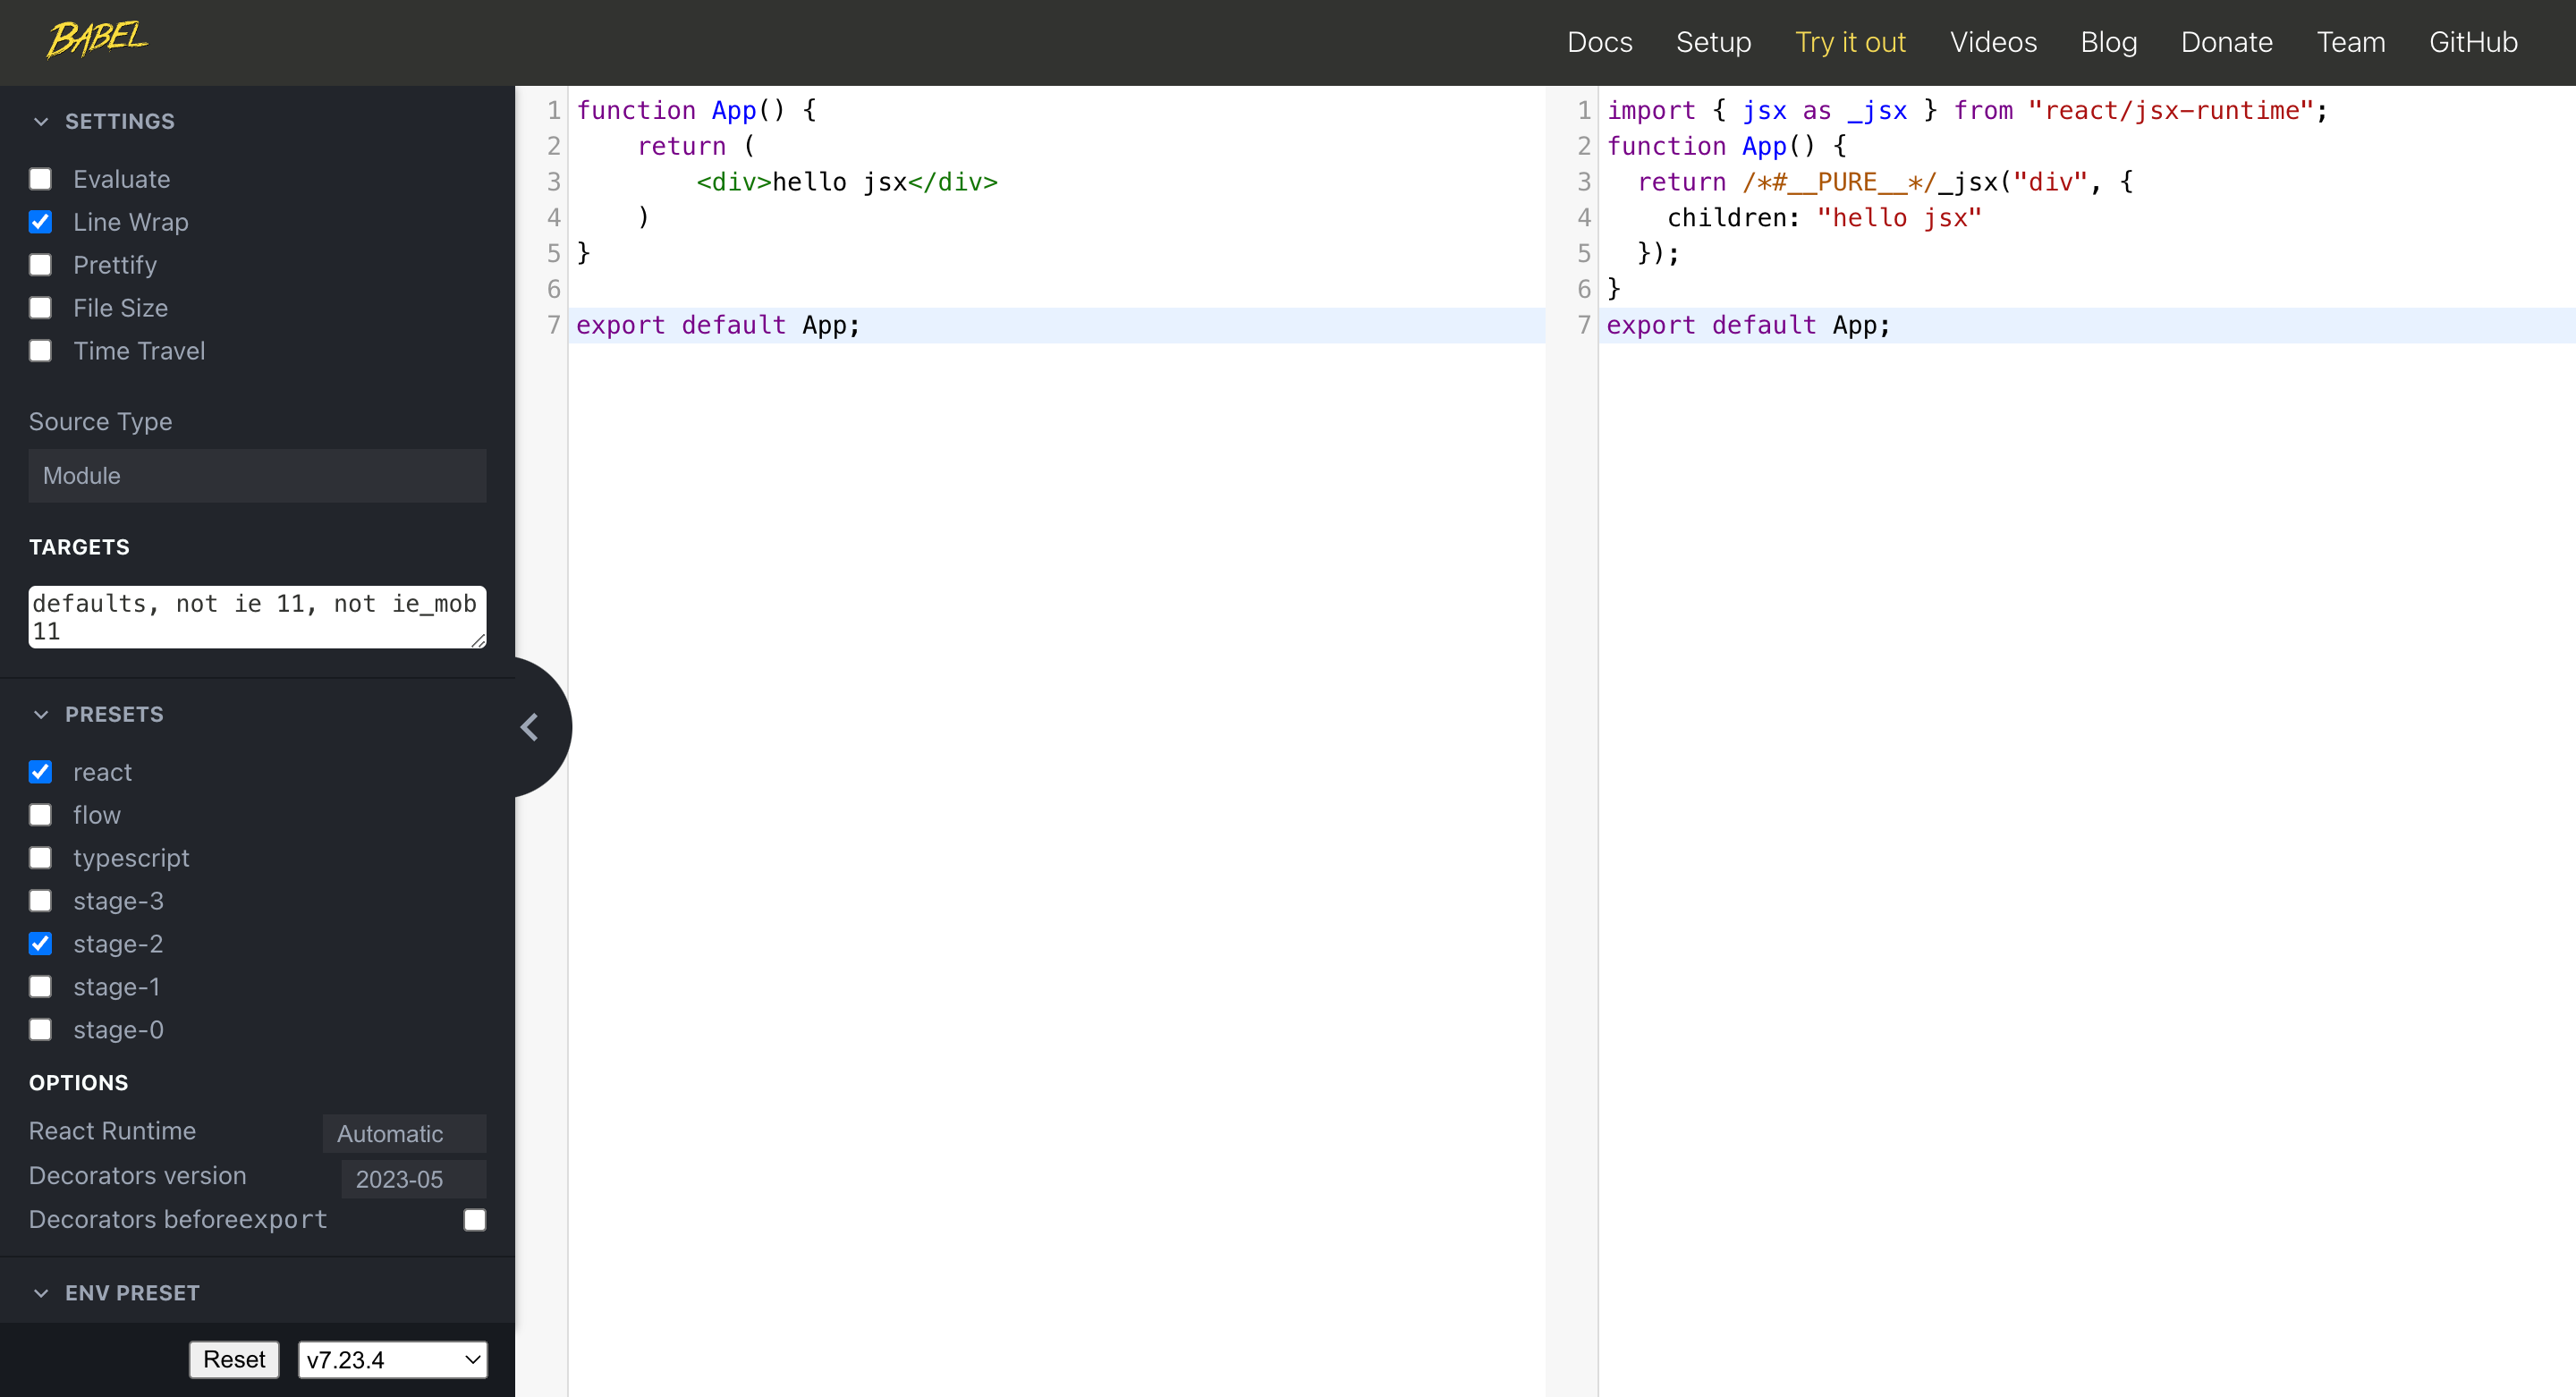The height and width of the screenshot is (1397, 2576).
Task: Click the import line in output editor
Action: pyautogui.click(x=1967, y=110)
